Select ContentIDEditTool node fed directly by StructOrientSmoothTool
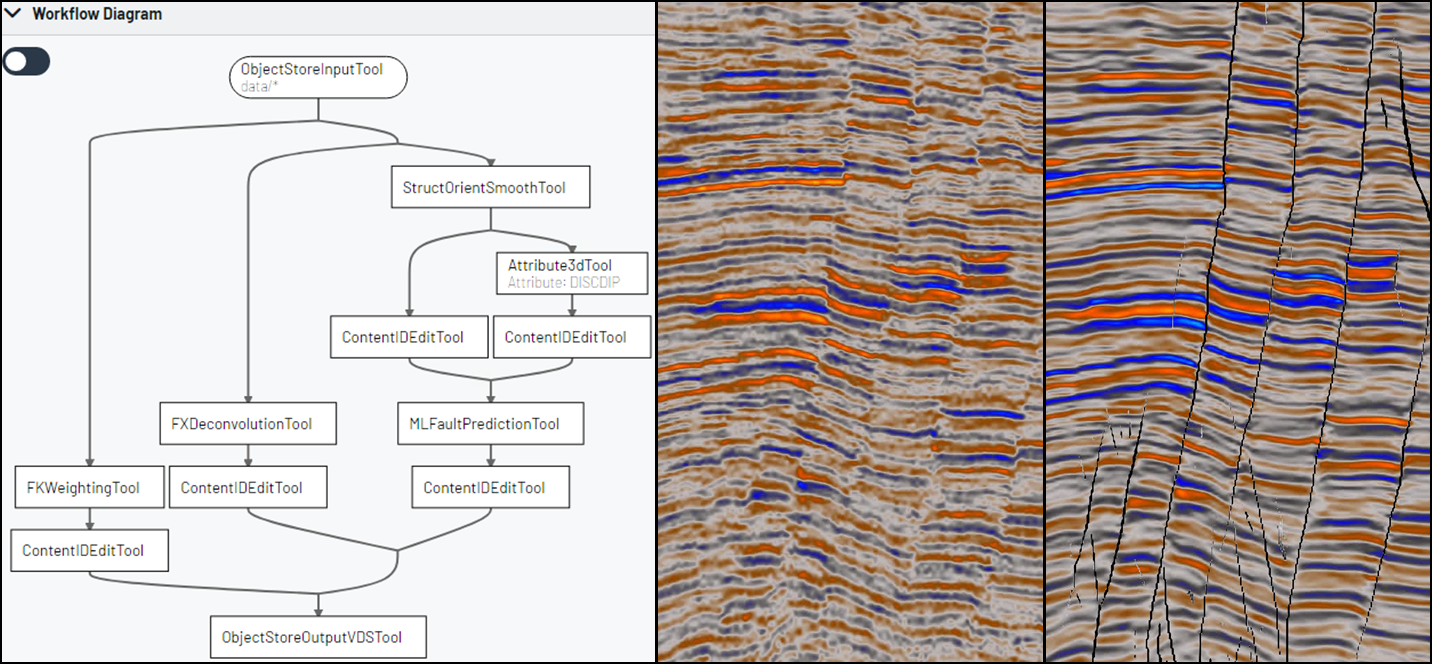The width and height of the screenshot is (1432, 664). (409, 337)
